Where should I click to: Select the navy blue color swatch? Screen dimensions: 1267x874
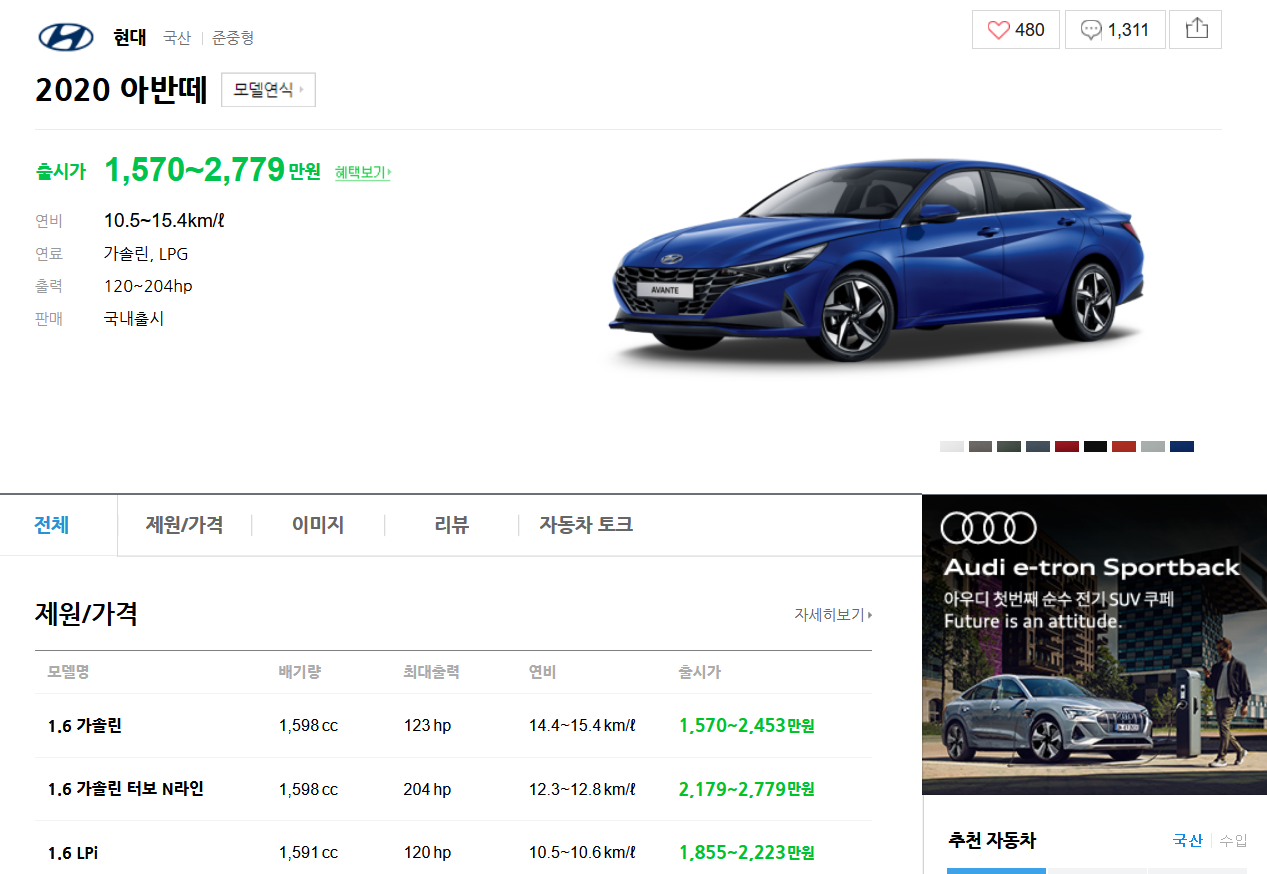point(1182,446)
